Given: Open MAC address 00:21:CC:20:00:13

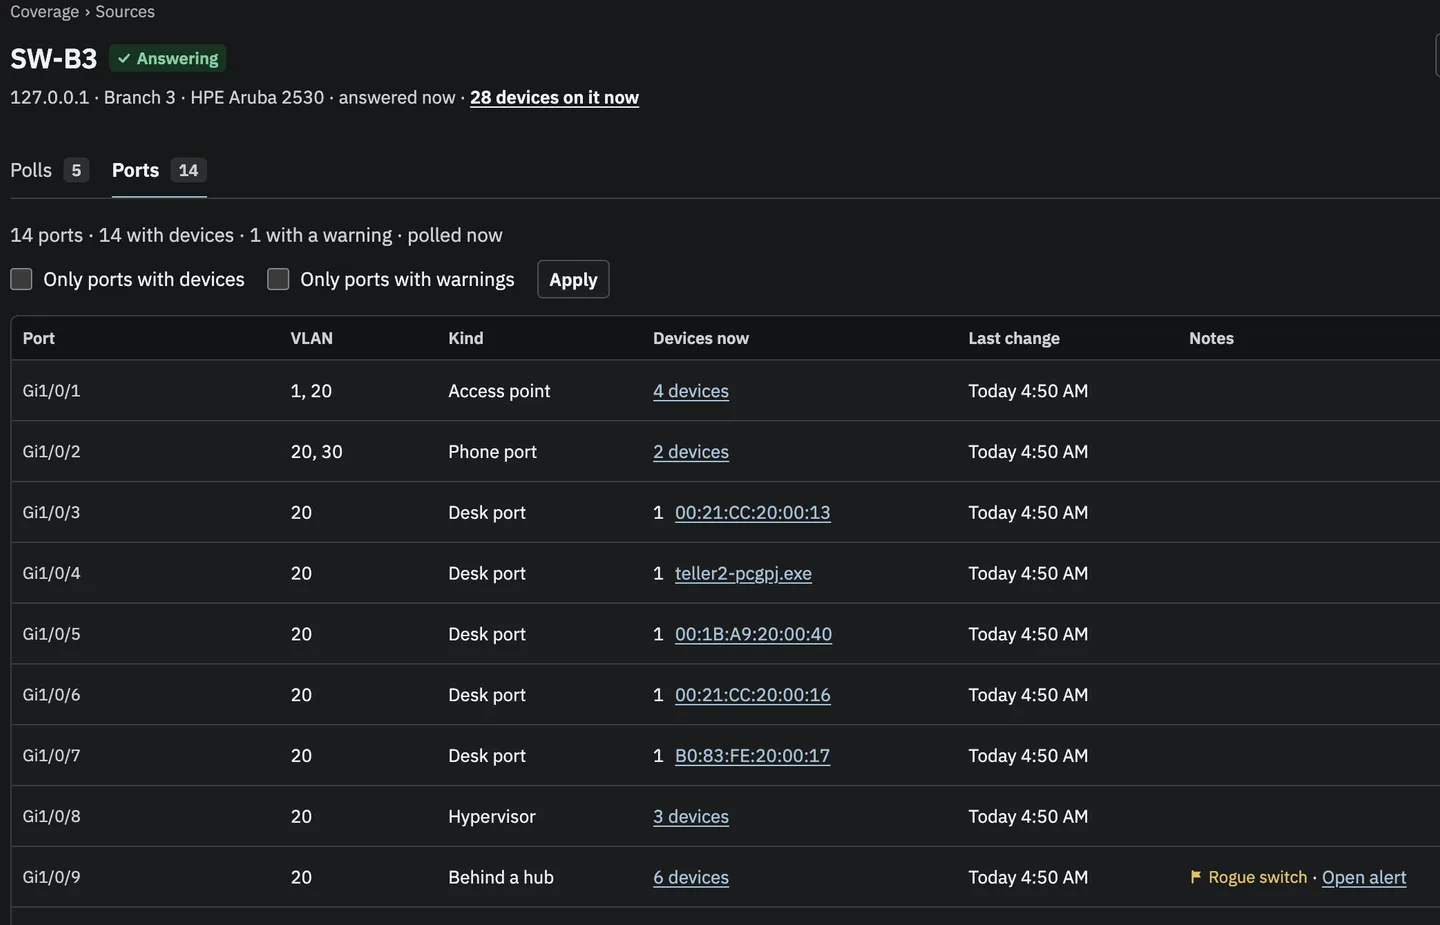Looking at the screenshot, I should (753, 512).
